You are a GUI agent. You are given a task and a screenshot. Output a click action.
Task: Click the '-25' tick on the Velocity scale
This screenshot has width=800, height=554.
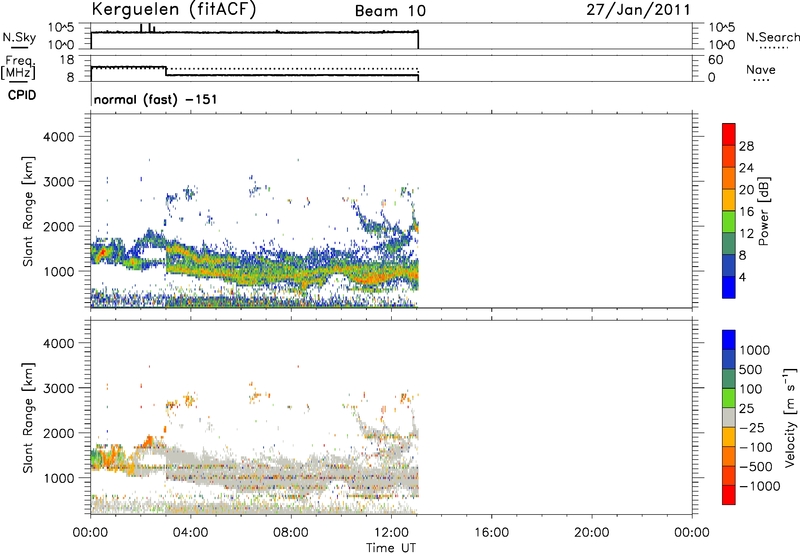pos(753,427)
